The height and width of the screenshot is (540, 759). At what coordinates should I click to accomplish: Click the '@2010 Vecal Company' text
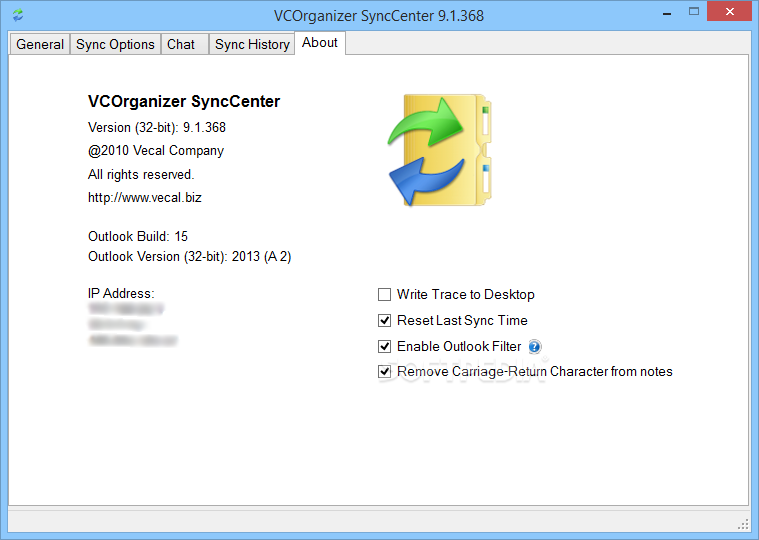[x=156, y=150]
